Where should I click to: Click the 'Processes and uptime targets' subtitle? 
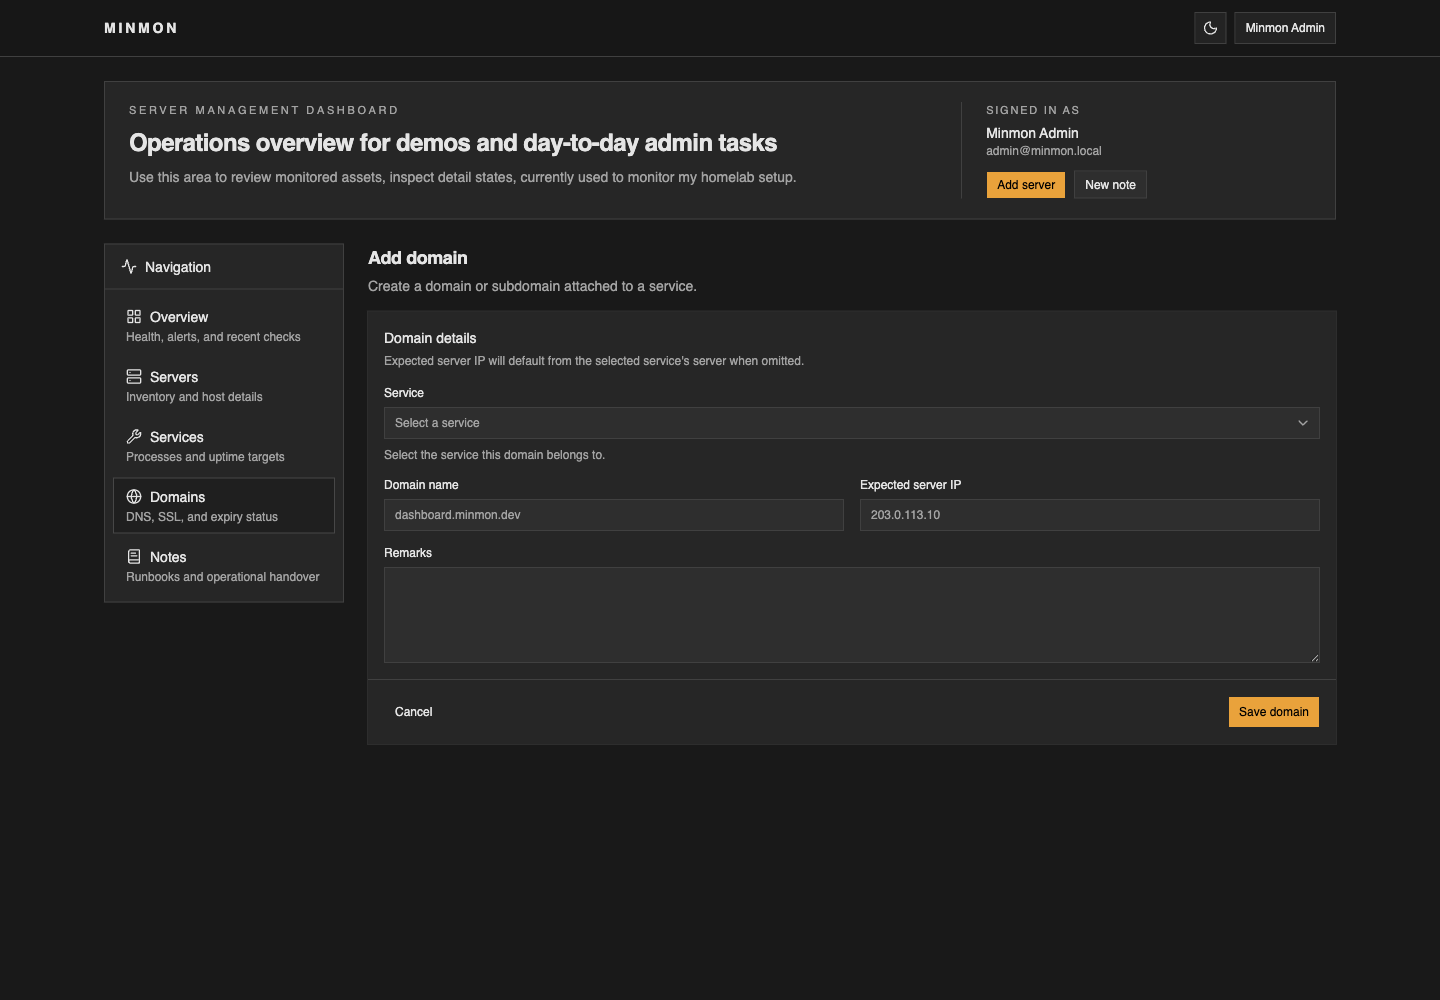pyautogui.click(x=205, y=457)
